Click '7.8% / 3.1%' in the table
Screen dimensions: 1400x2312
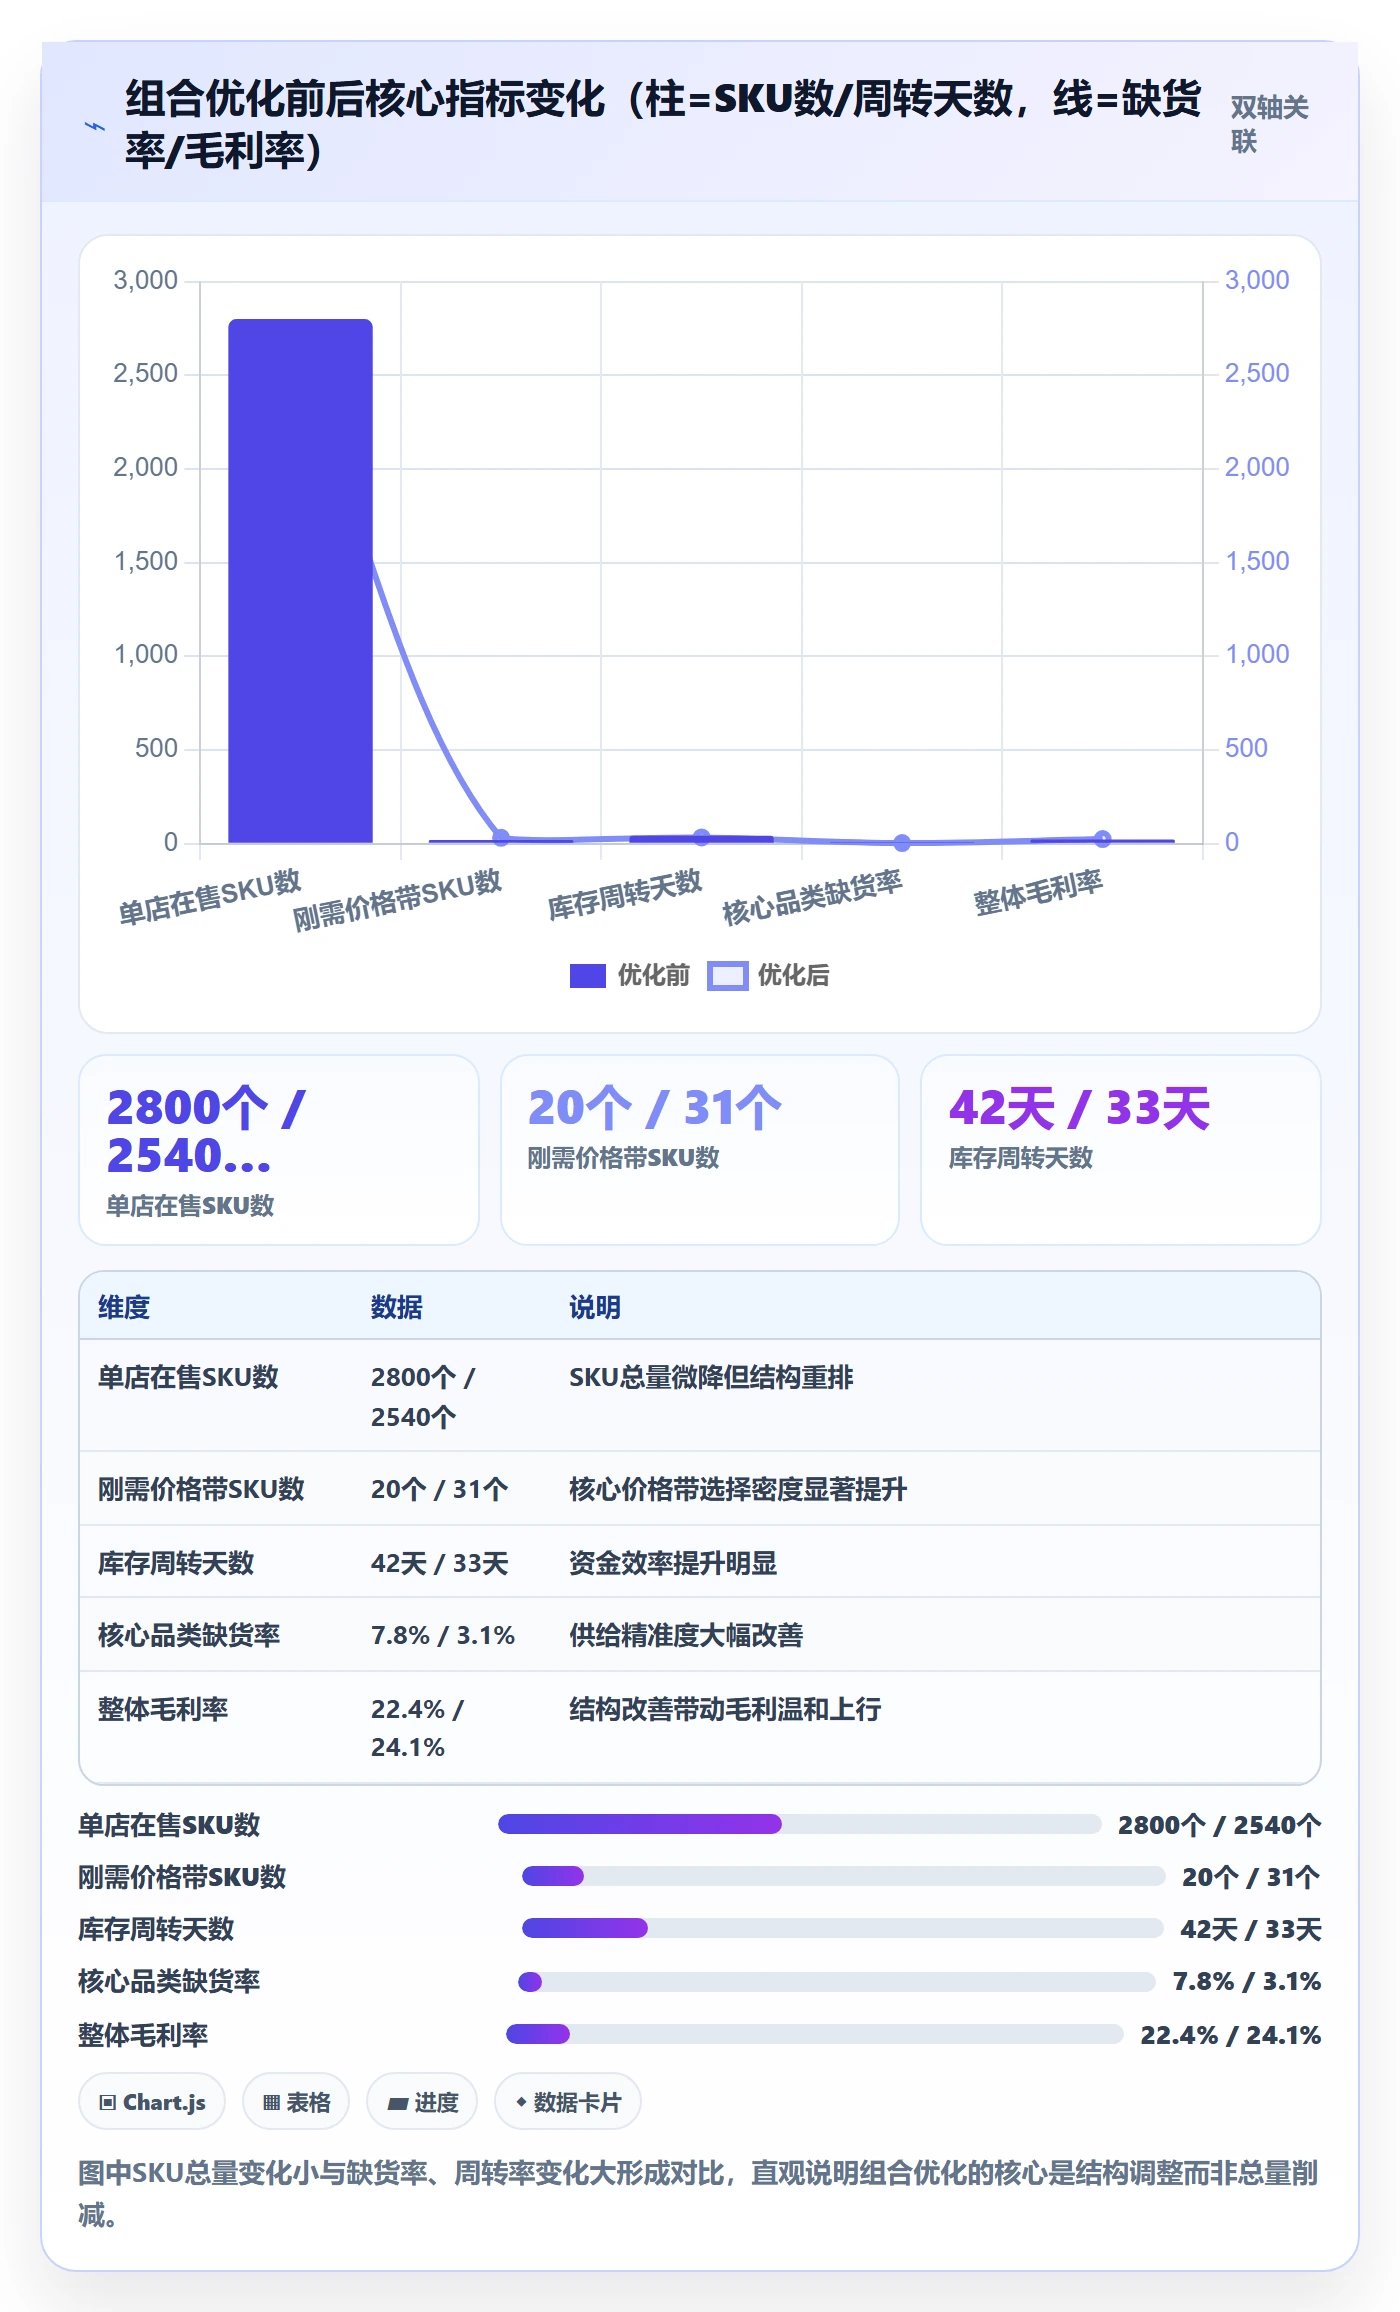(x=443, y=1635)
